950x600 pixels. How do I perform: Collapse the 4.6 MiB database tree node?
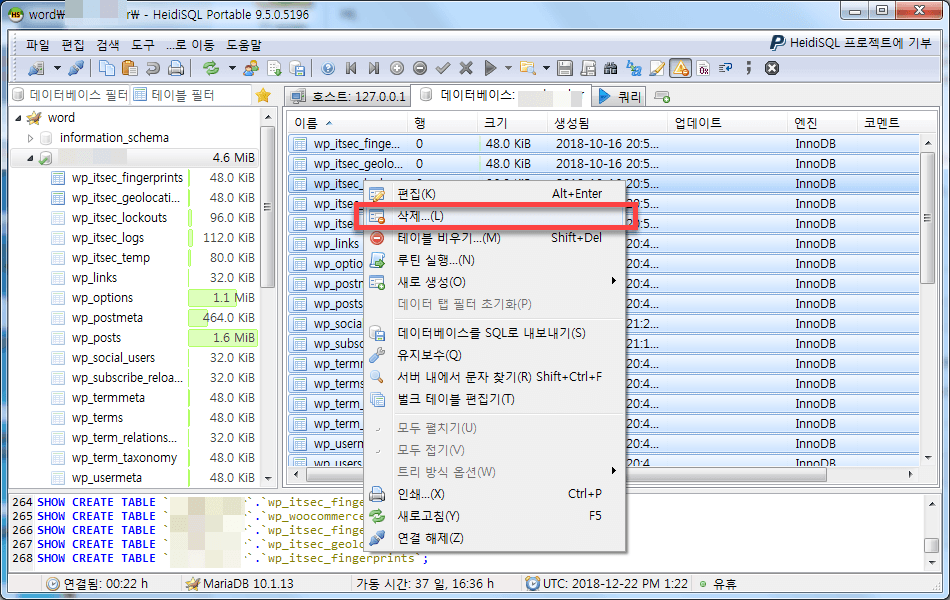coord(30,158)
